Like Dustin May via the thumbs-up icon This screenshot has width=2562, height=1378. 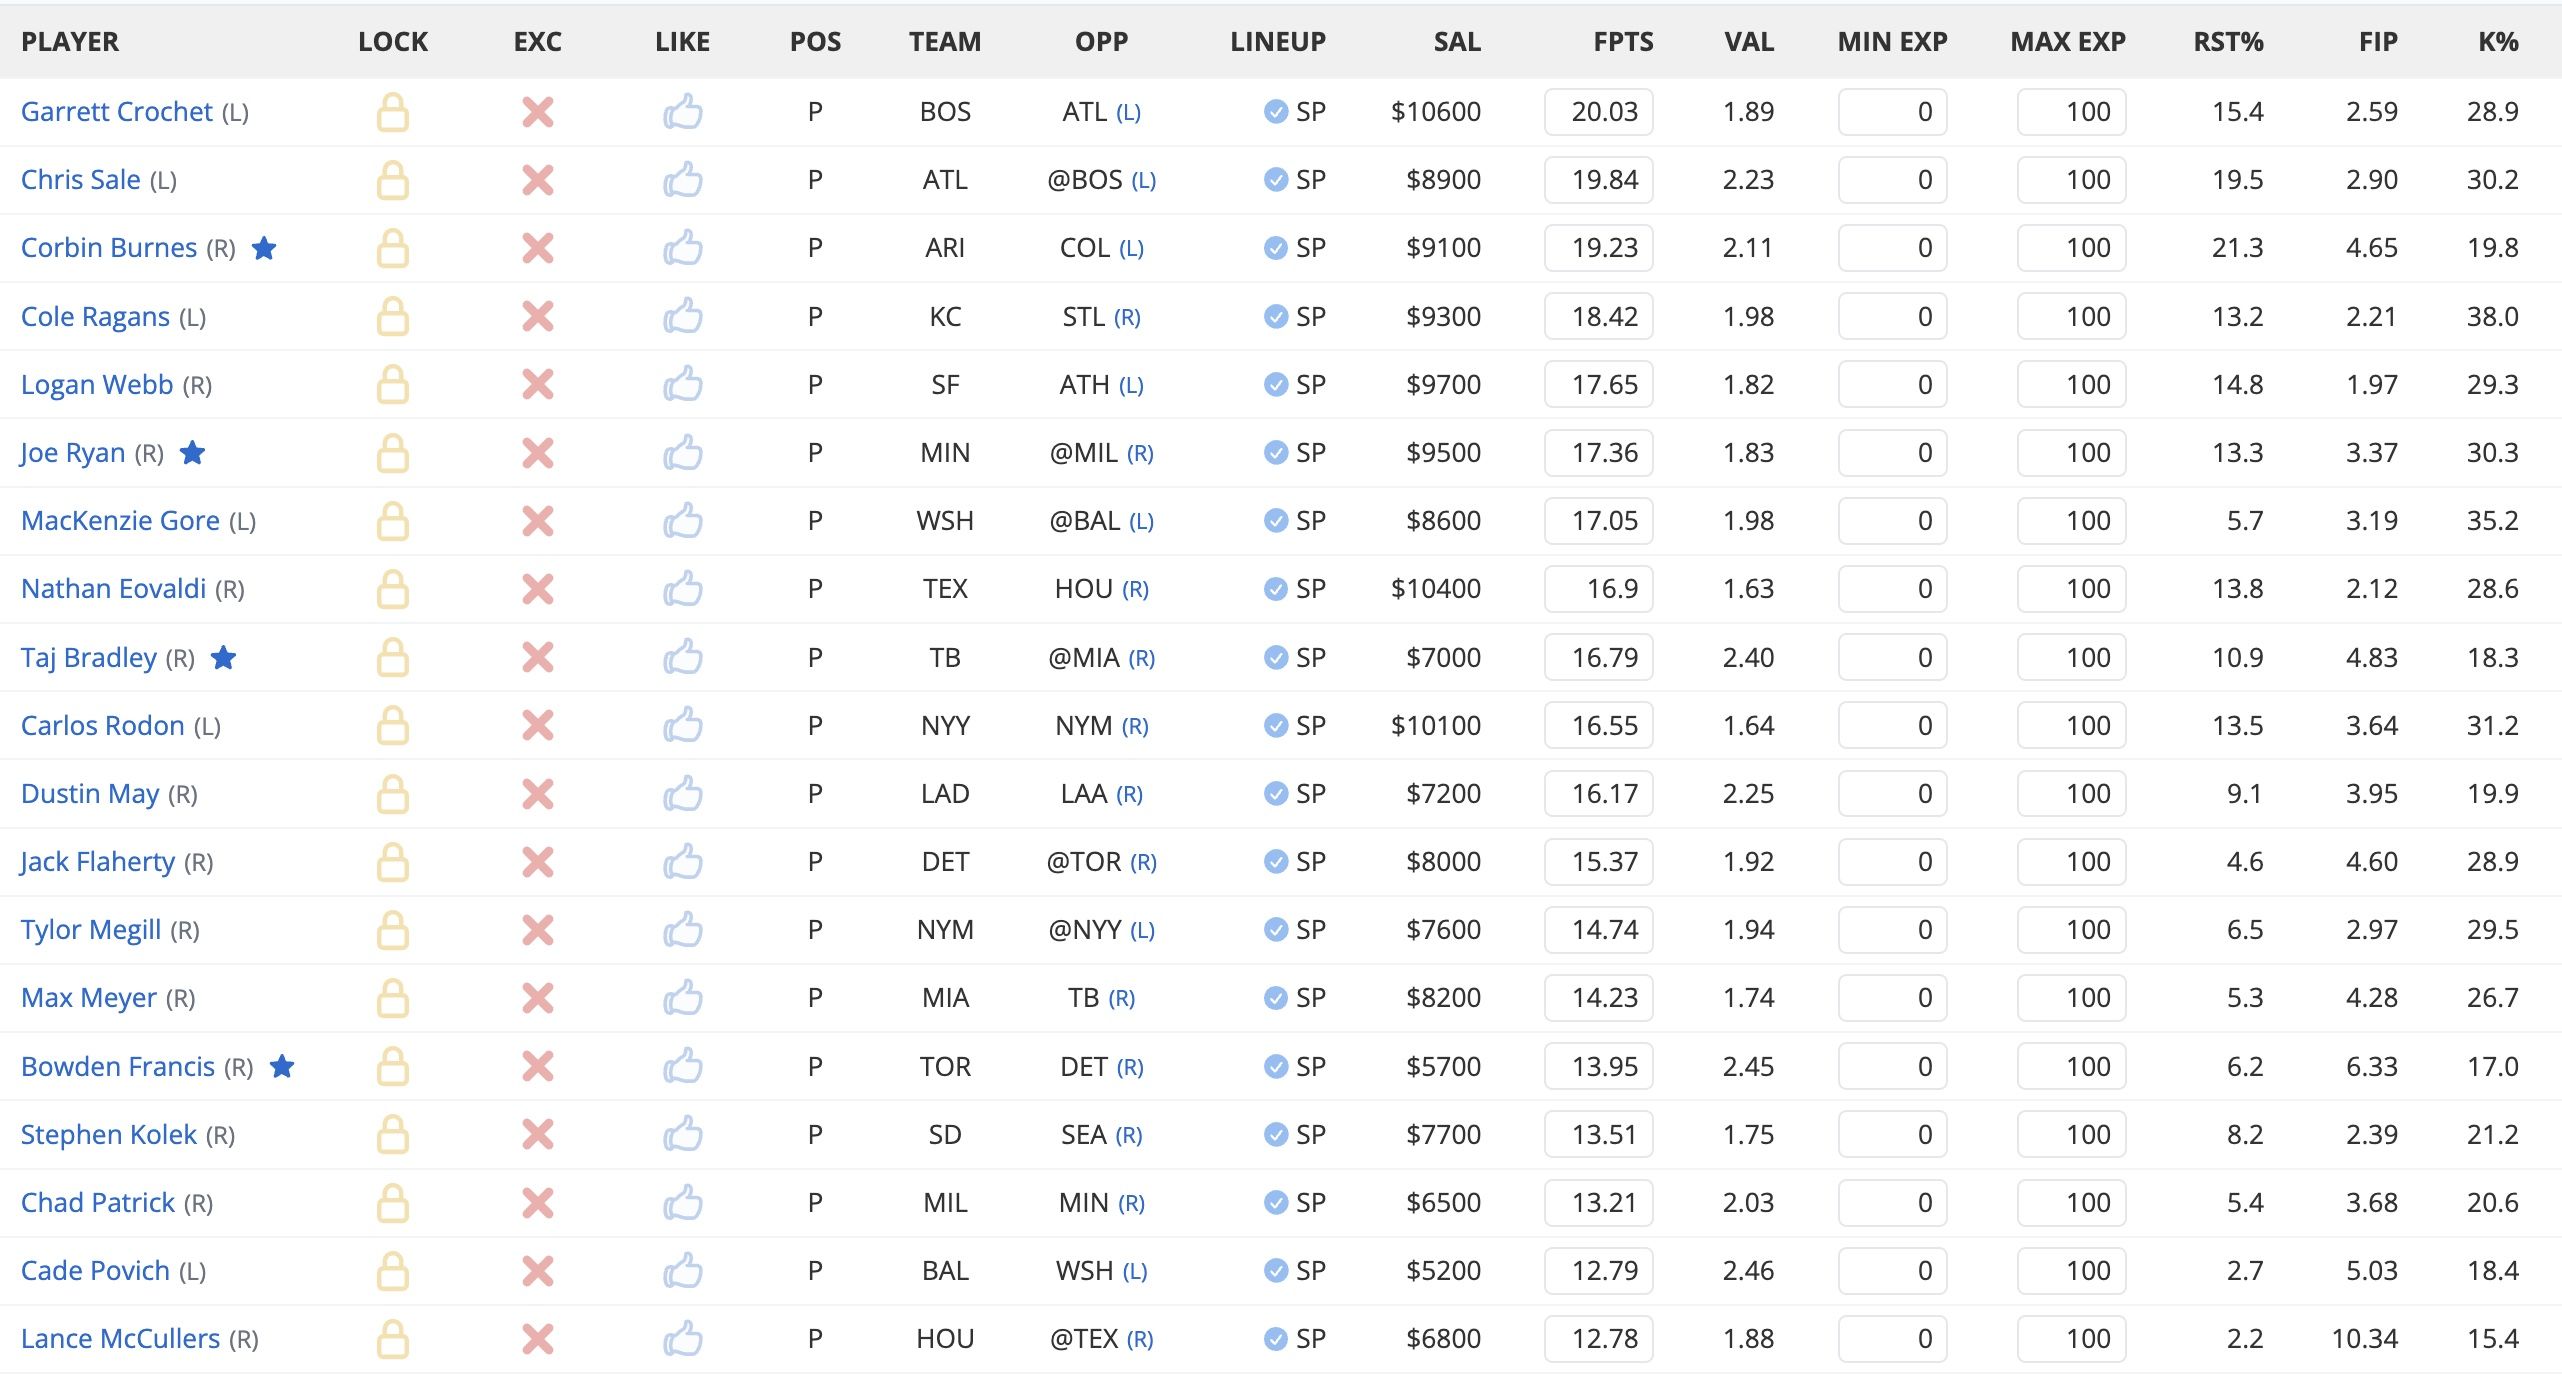tap(683, 794)
